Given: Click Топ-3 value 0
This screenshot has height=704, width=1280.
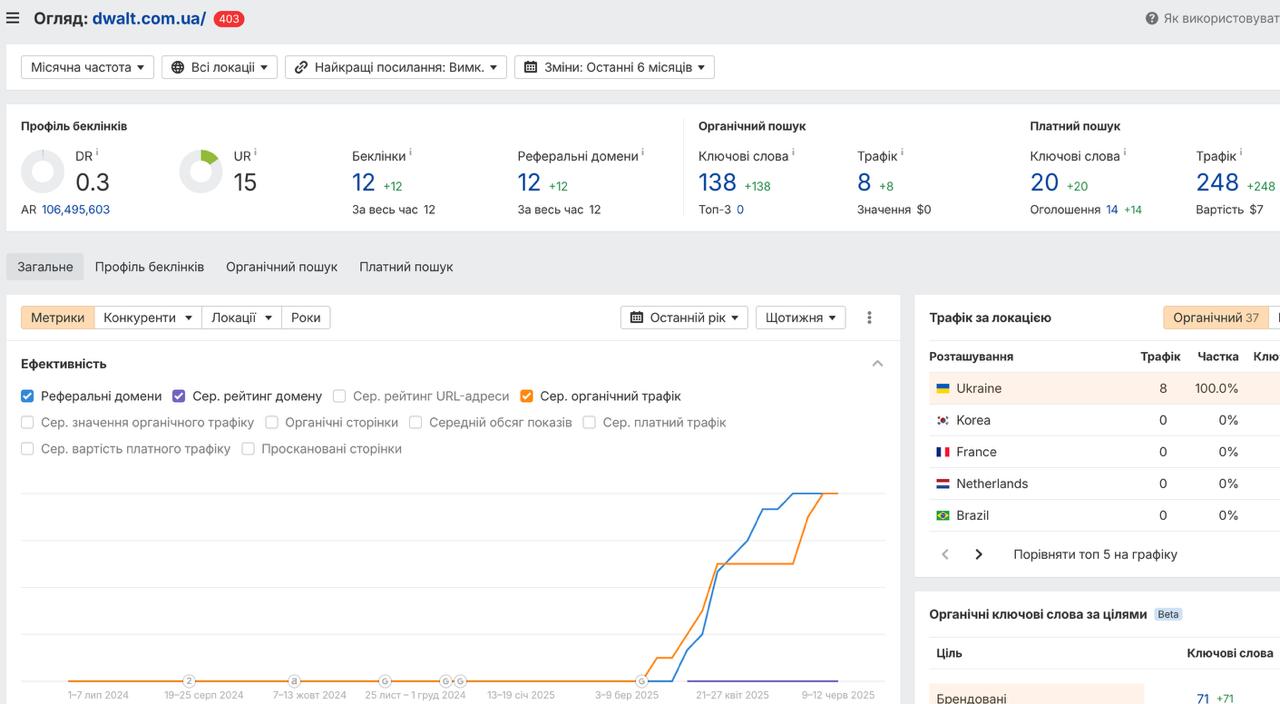Looking at the screenshot, I should pyautogui.click(x=740, y=210).
